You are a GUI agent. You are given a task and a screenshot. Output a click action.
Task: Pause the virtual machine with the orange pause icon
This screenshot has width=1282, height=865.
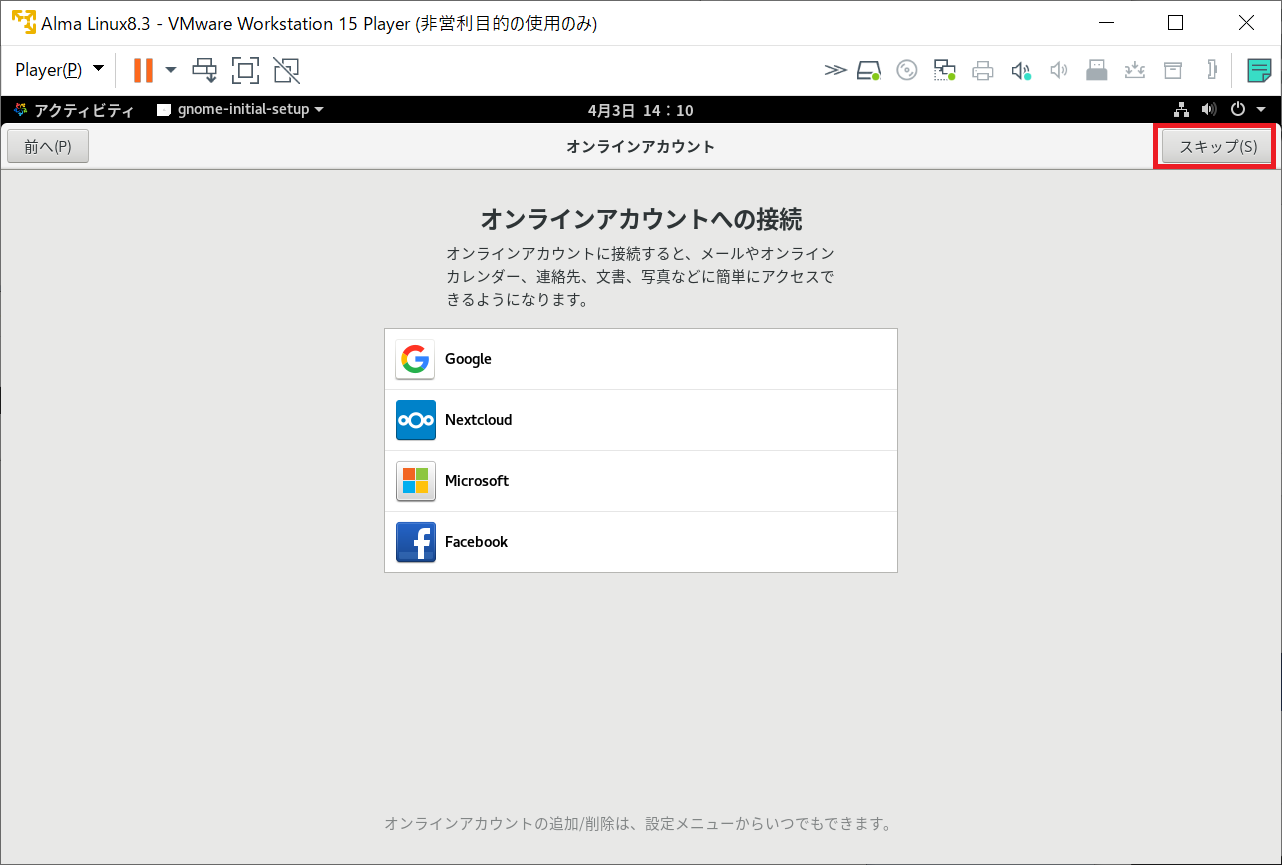143,70
